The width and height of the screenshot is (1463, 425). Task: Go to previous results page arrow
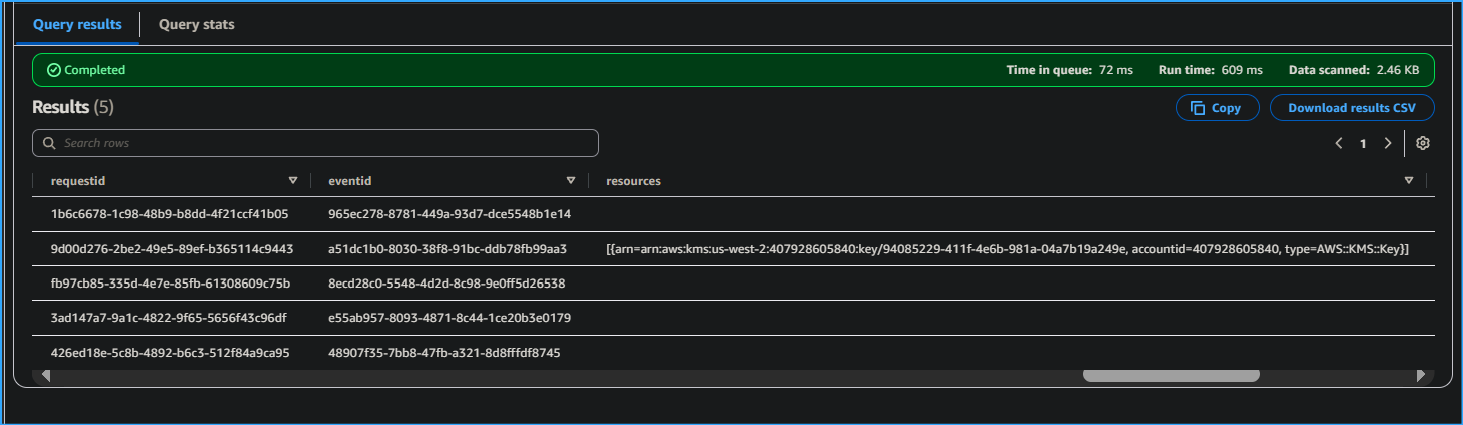(1338, 143)
